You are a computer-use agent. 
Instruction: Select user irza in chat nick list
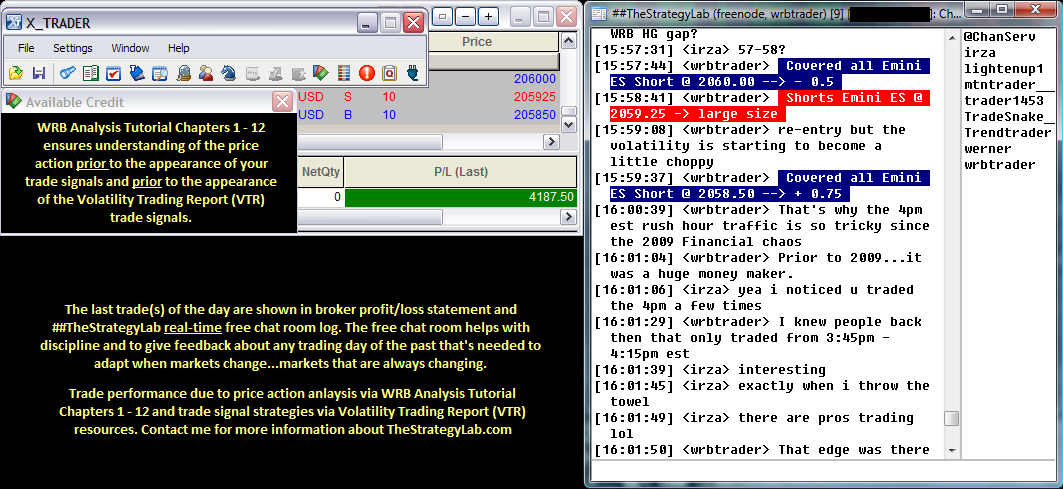980,52
